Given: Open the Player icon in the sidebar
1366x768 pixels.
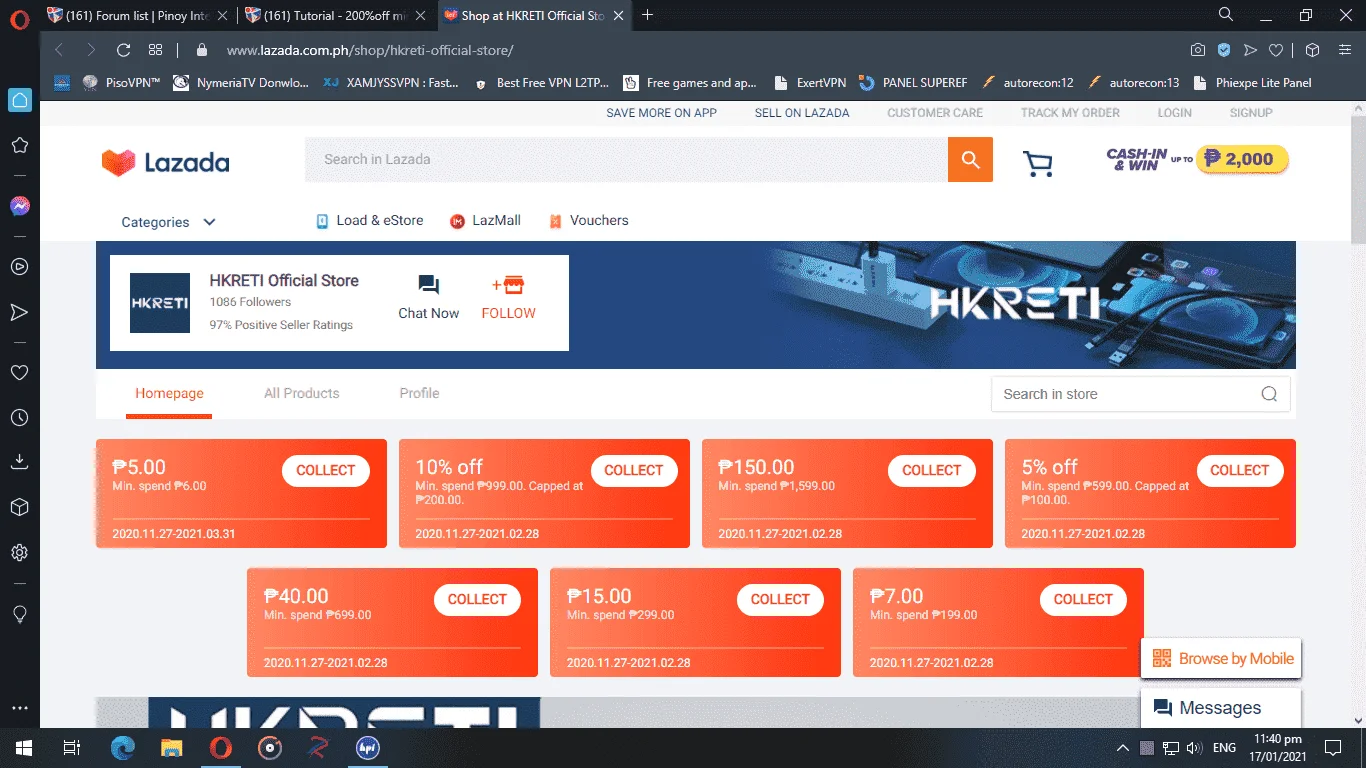Looking at the screenshot, I should point(19,267).
